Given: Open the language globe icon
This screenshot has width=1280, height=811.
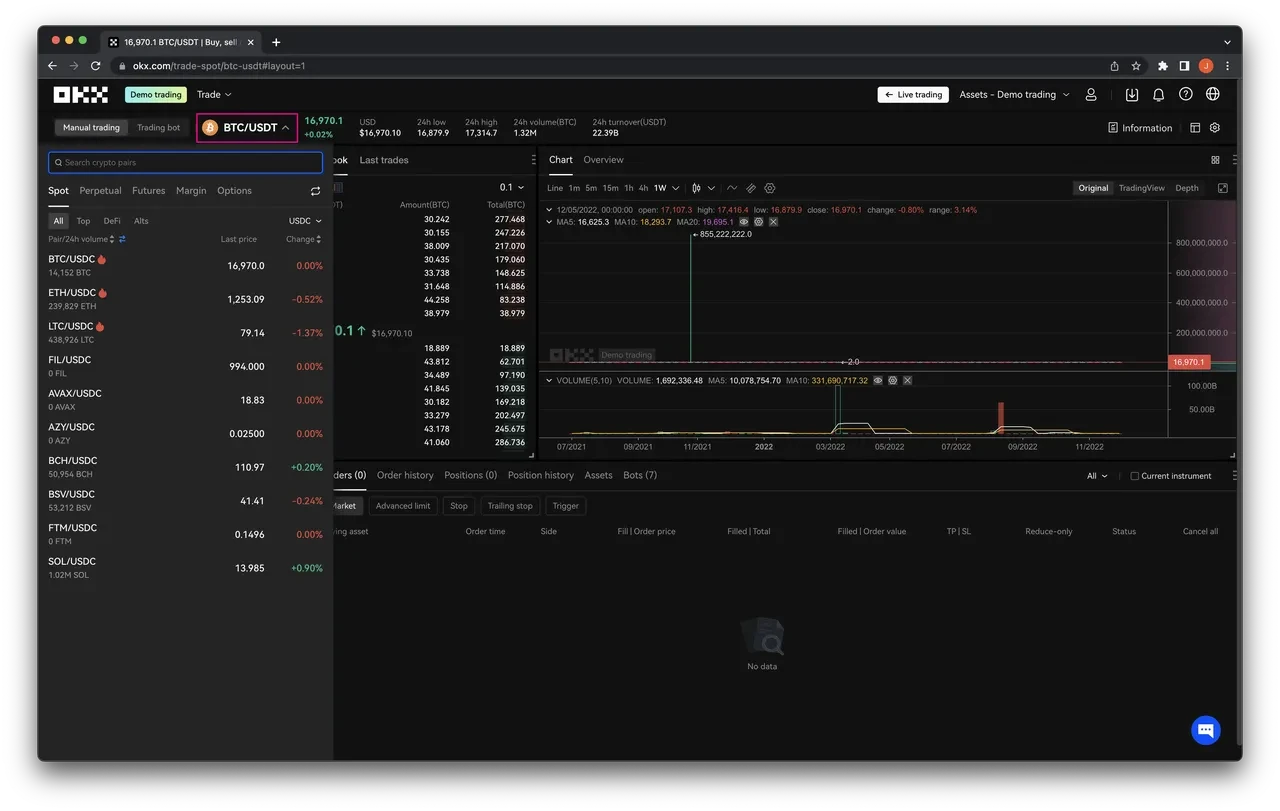Looking at the screenshot, I should pos(1213,94).
